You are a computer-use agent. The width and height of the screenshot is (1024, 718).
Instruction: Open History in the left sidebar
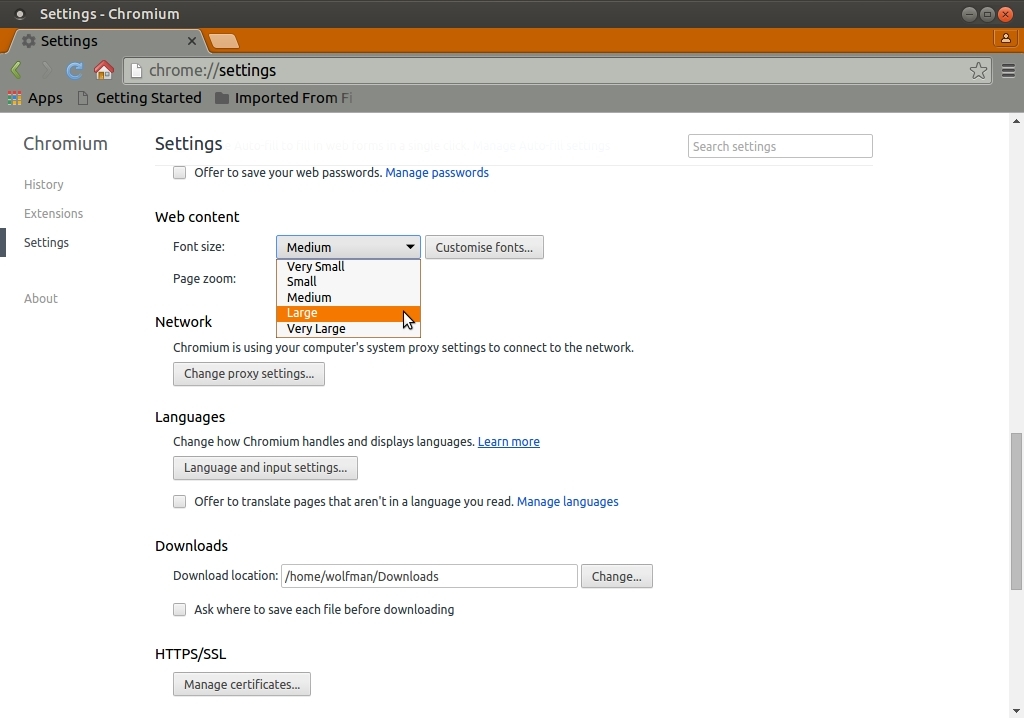(x=44, y=185)
